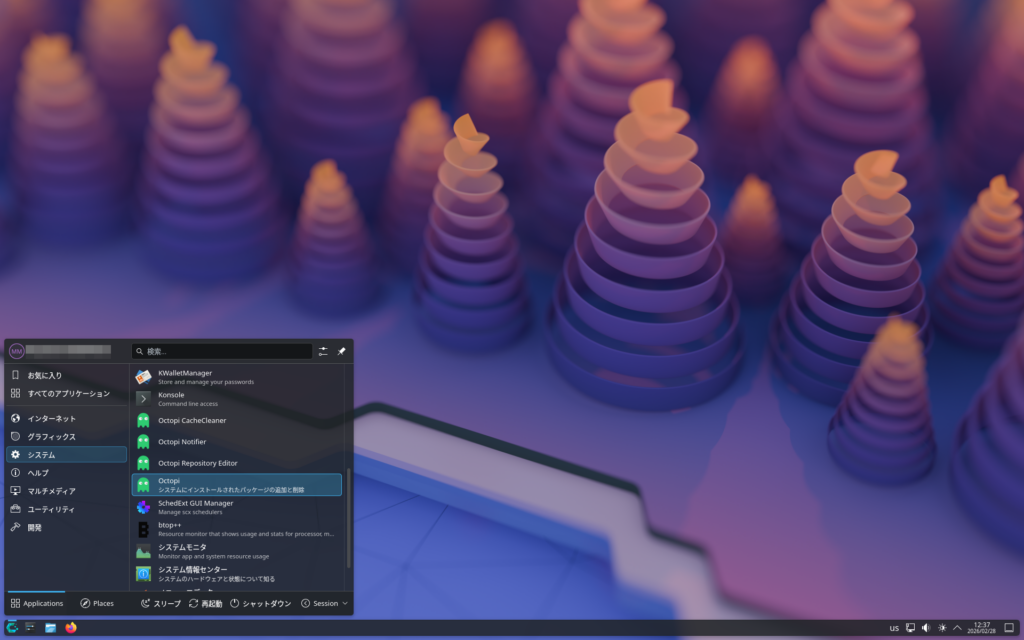Launch Octopi CacheCleaner
This screenshot has height=640, width=1024.
pos(236,420)
